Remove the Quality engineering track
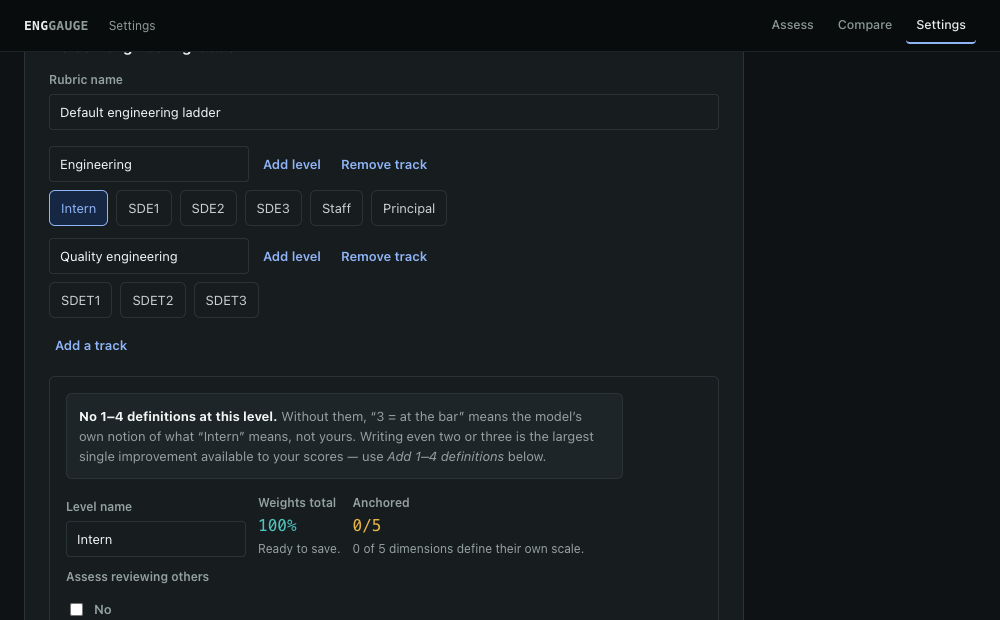The width and height of the screenshot is (1000, 620). [x=384, y=256]
